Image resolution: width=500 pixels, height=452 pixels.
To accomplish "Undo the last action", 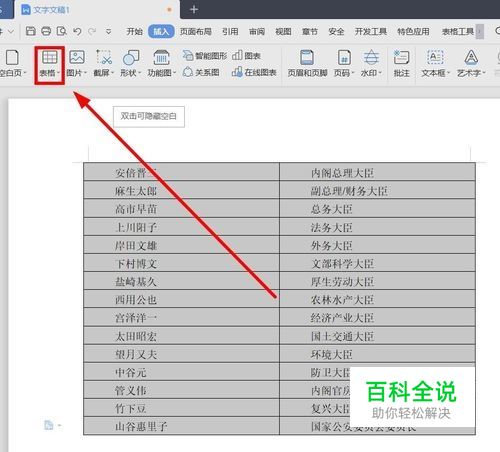I will pyautogui.click(x=77, y=31).
